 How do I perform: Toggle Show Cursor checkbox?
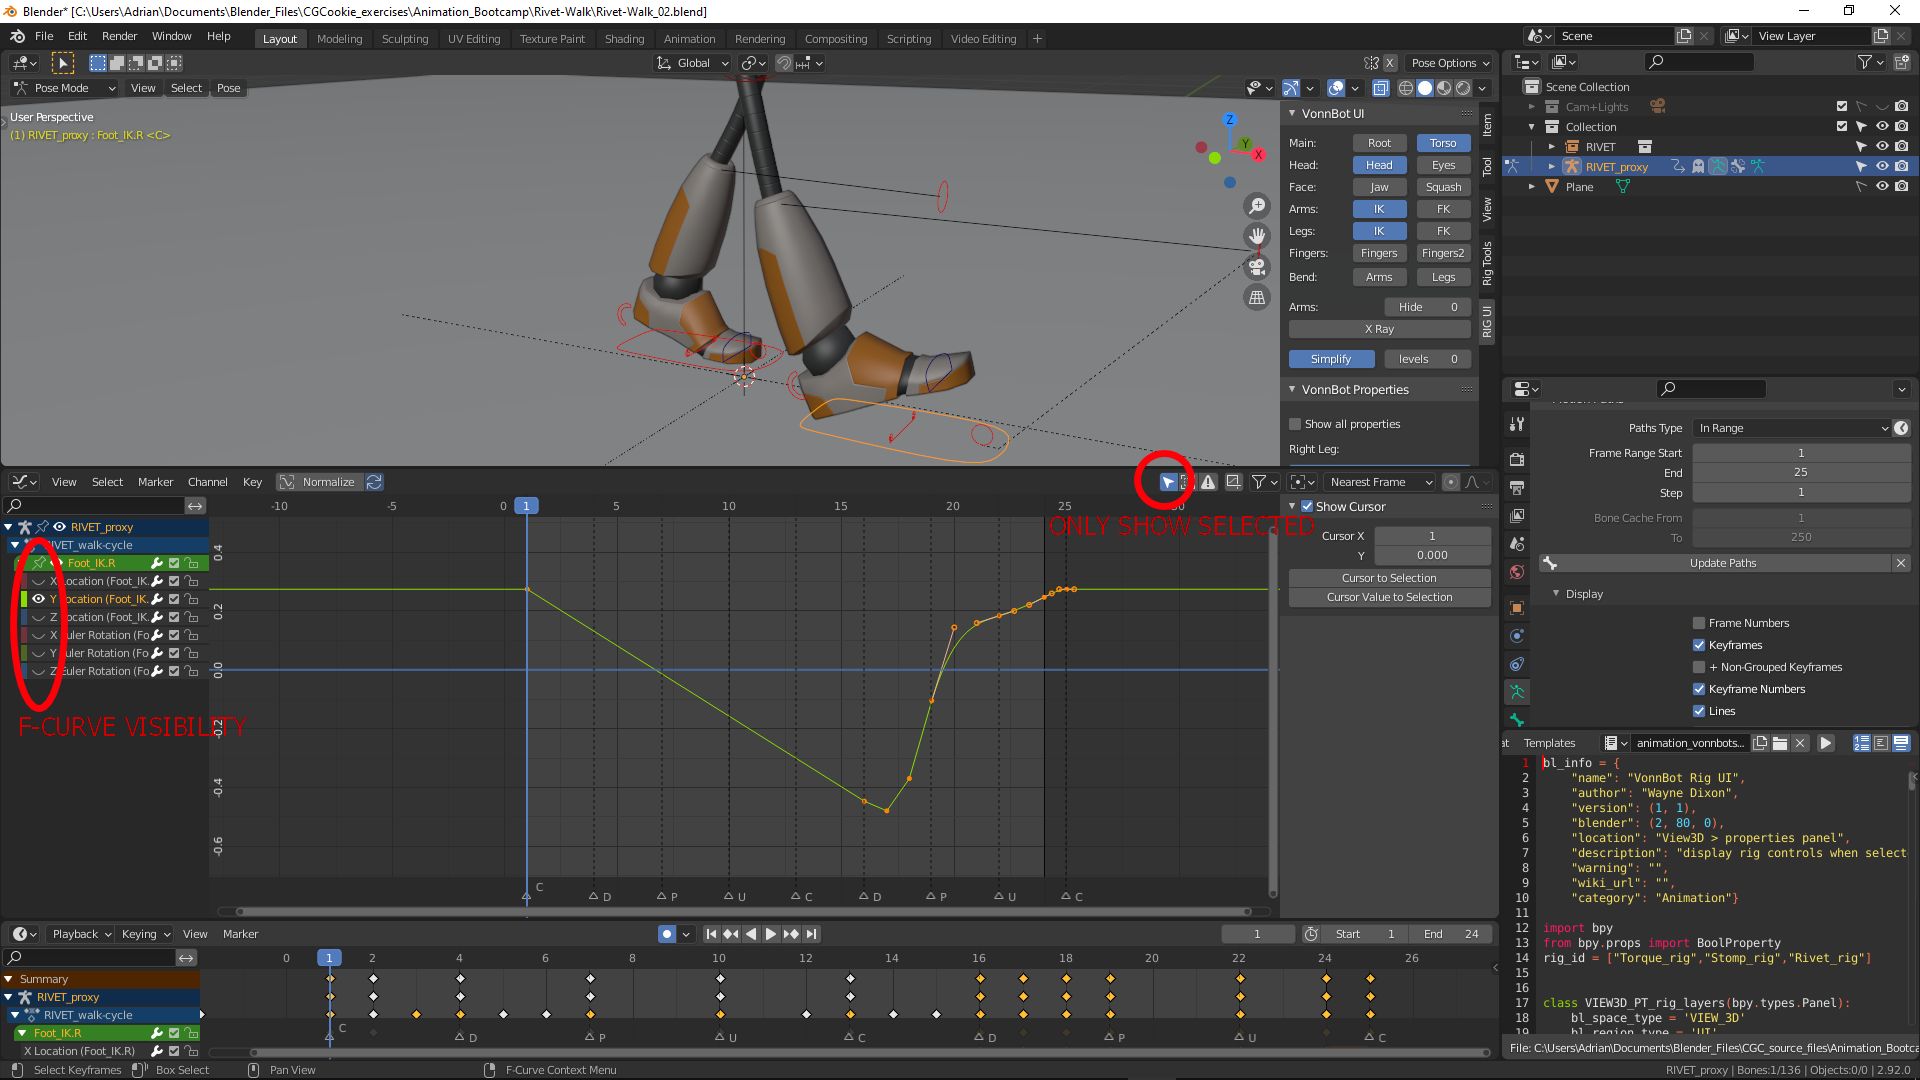1307,507
